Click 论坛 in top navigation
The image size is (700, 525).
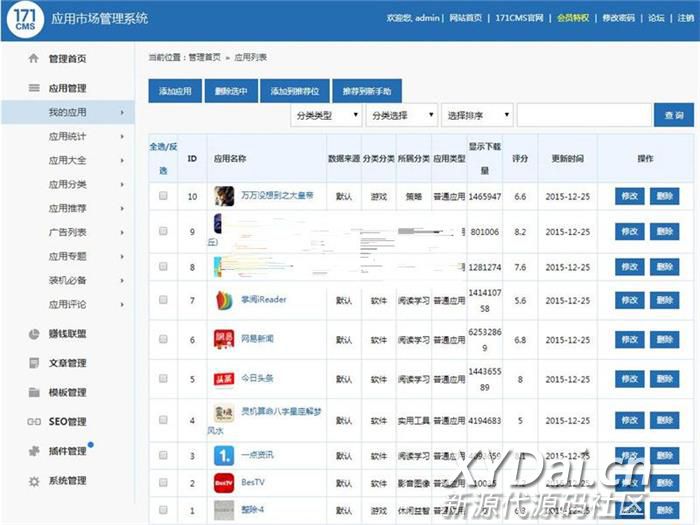[x=656, y=18]
